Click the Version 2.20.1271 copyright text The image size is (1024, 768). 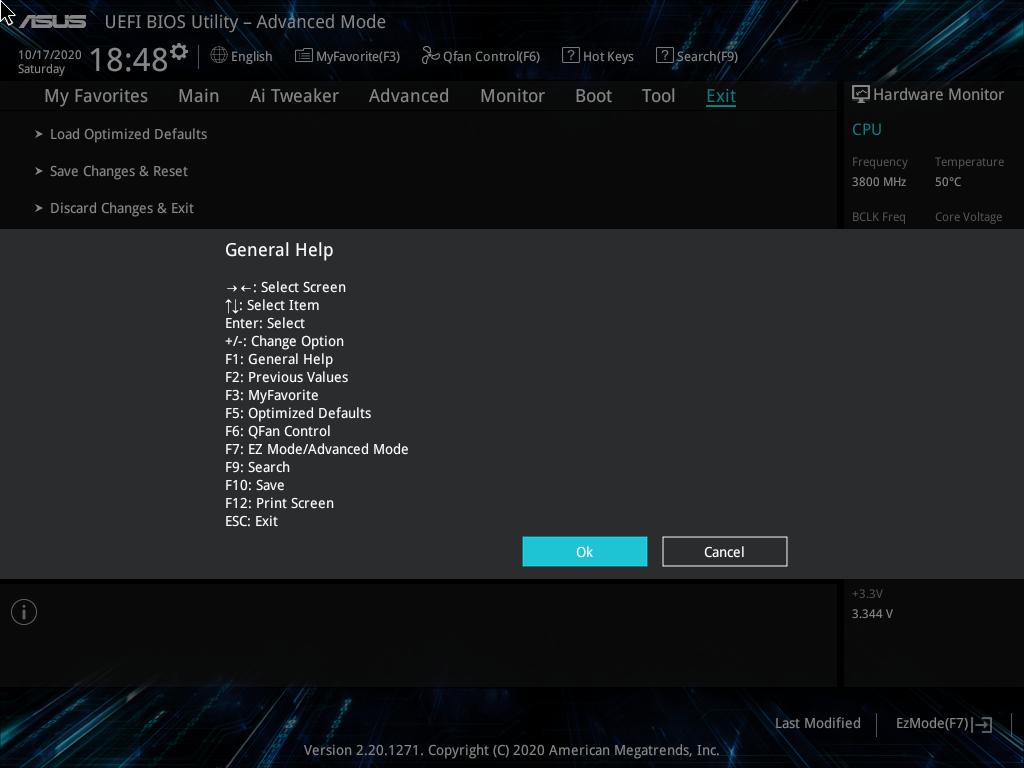point(511,750)
